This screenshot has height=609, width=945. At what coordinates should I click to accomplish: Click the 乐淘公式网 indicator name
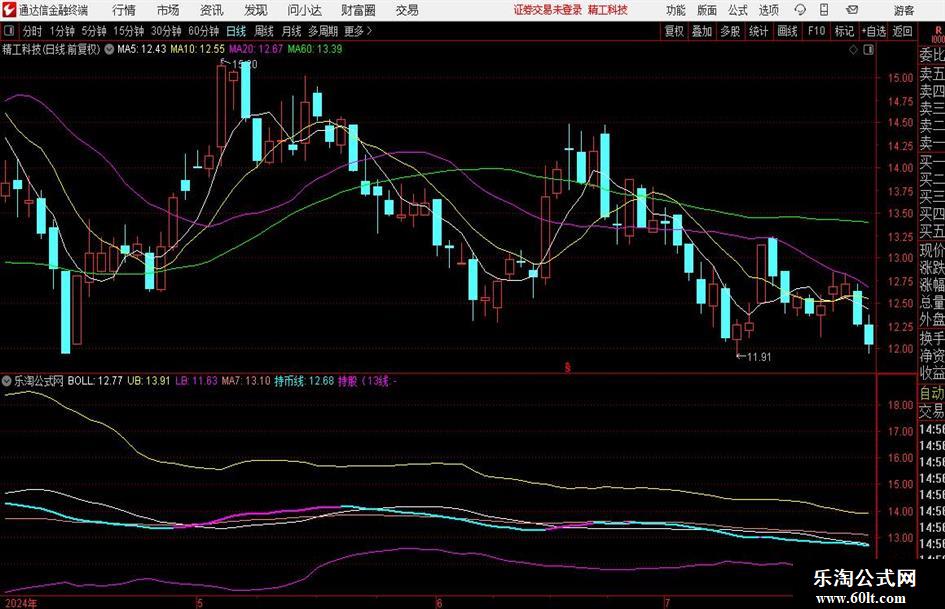point(39,381)
